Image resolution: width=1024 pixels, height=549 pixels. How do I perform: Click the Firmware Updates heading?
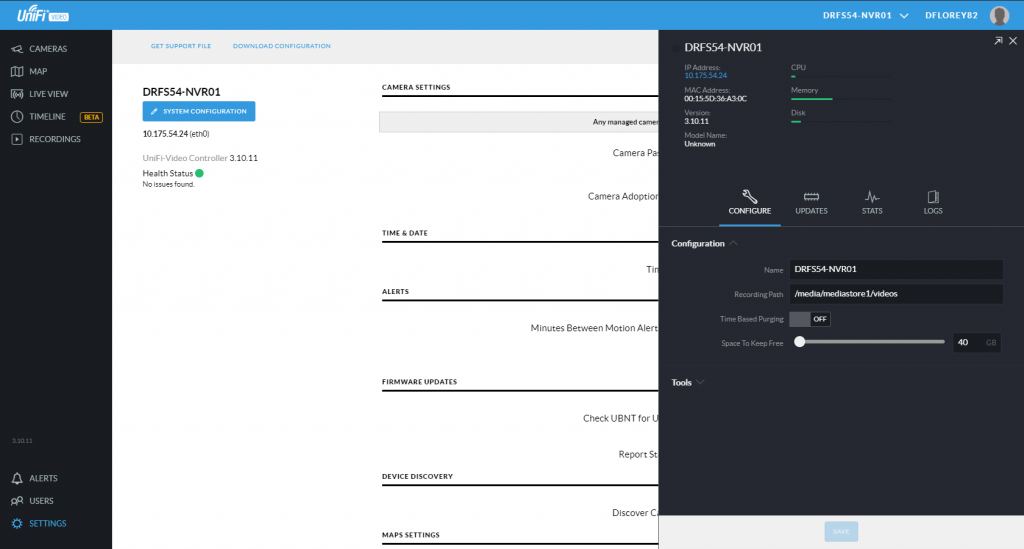click(419, 382)
